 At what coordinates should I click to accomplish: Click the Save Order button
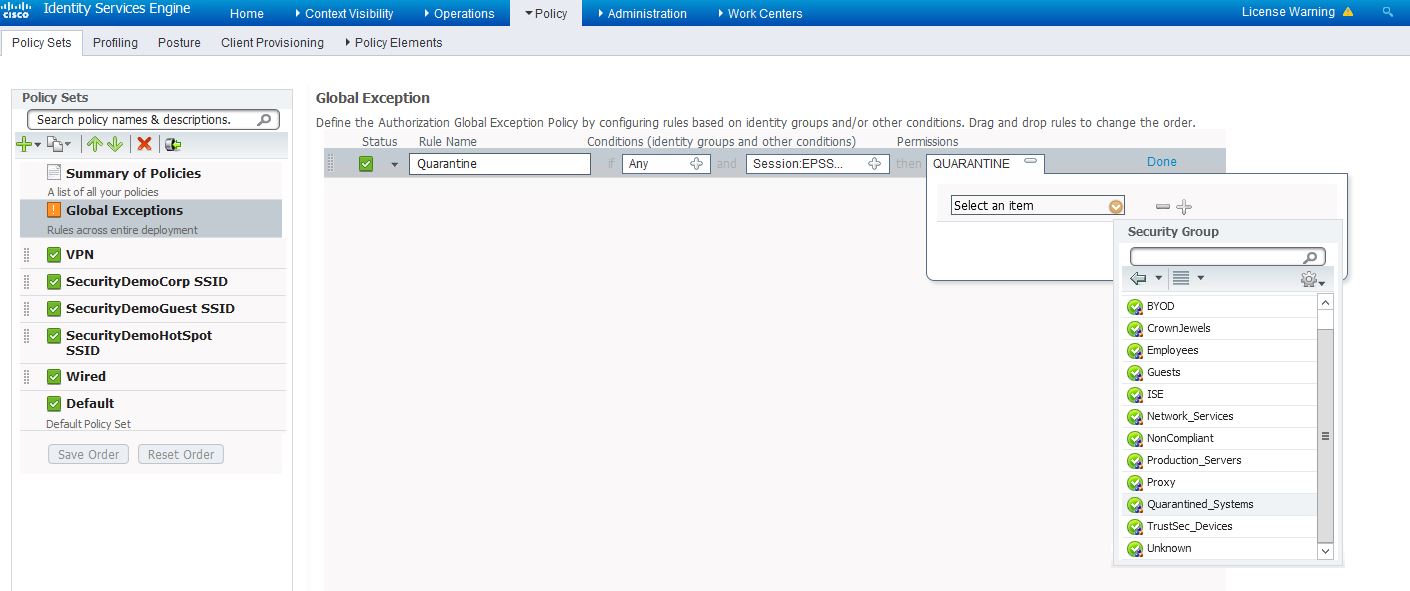(89, 454)
